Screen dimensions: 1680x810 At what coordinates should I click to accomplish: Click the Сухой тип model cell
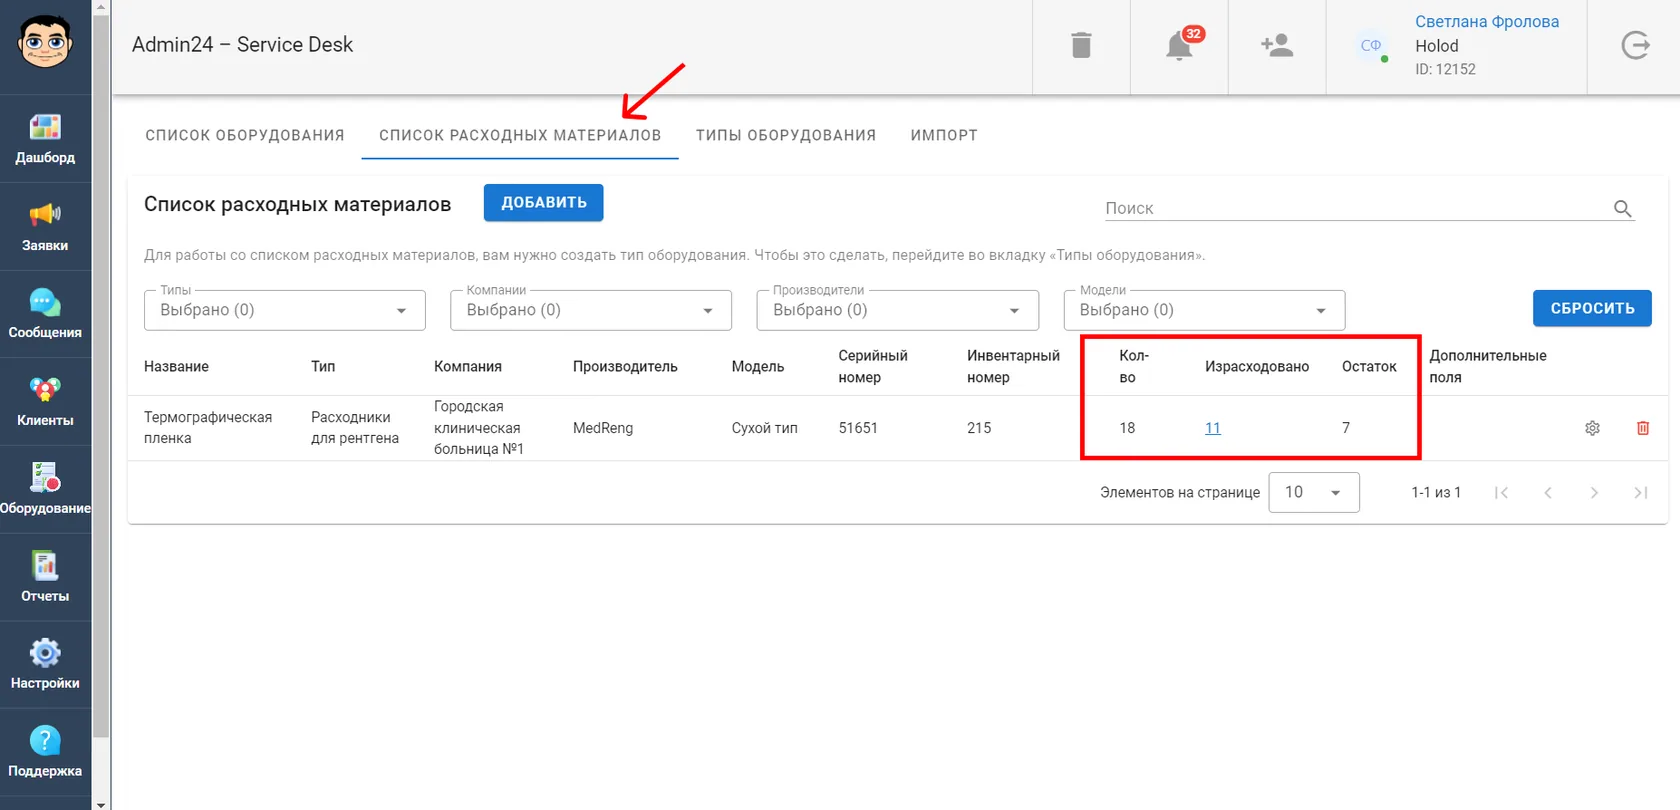(x=765, y=428)
